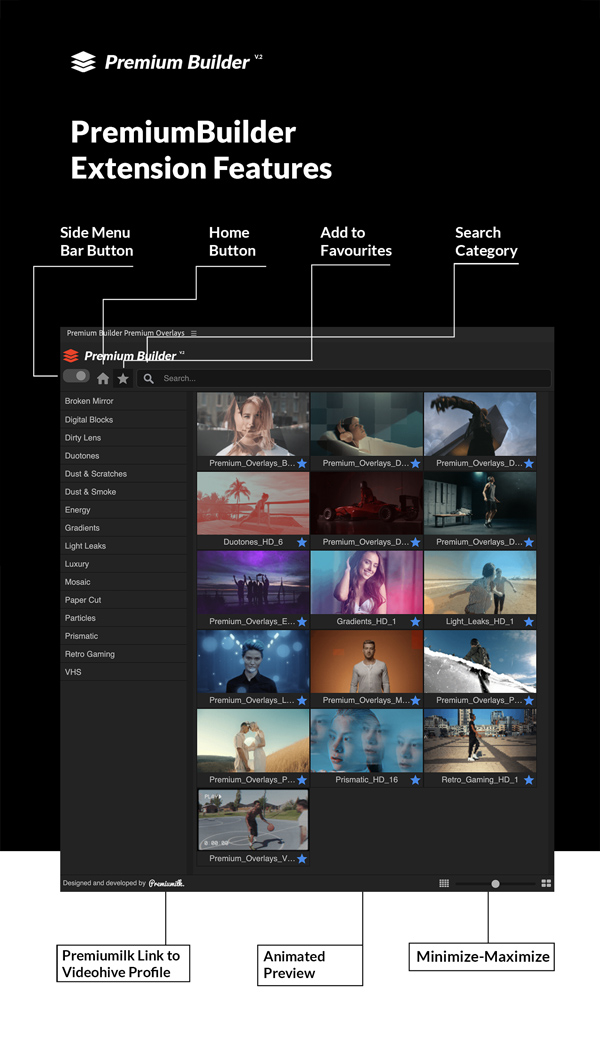Open the Premiumilk link in footer
Viewport: 600px width, 1049px height.
pos(167,883)
